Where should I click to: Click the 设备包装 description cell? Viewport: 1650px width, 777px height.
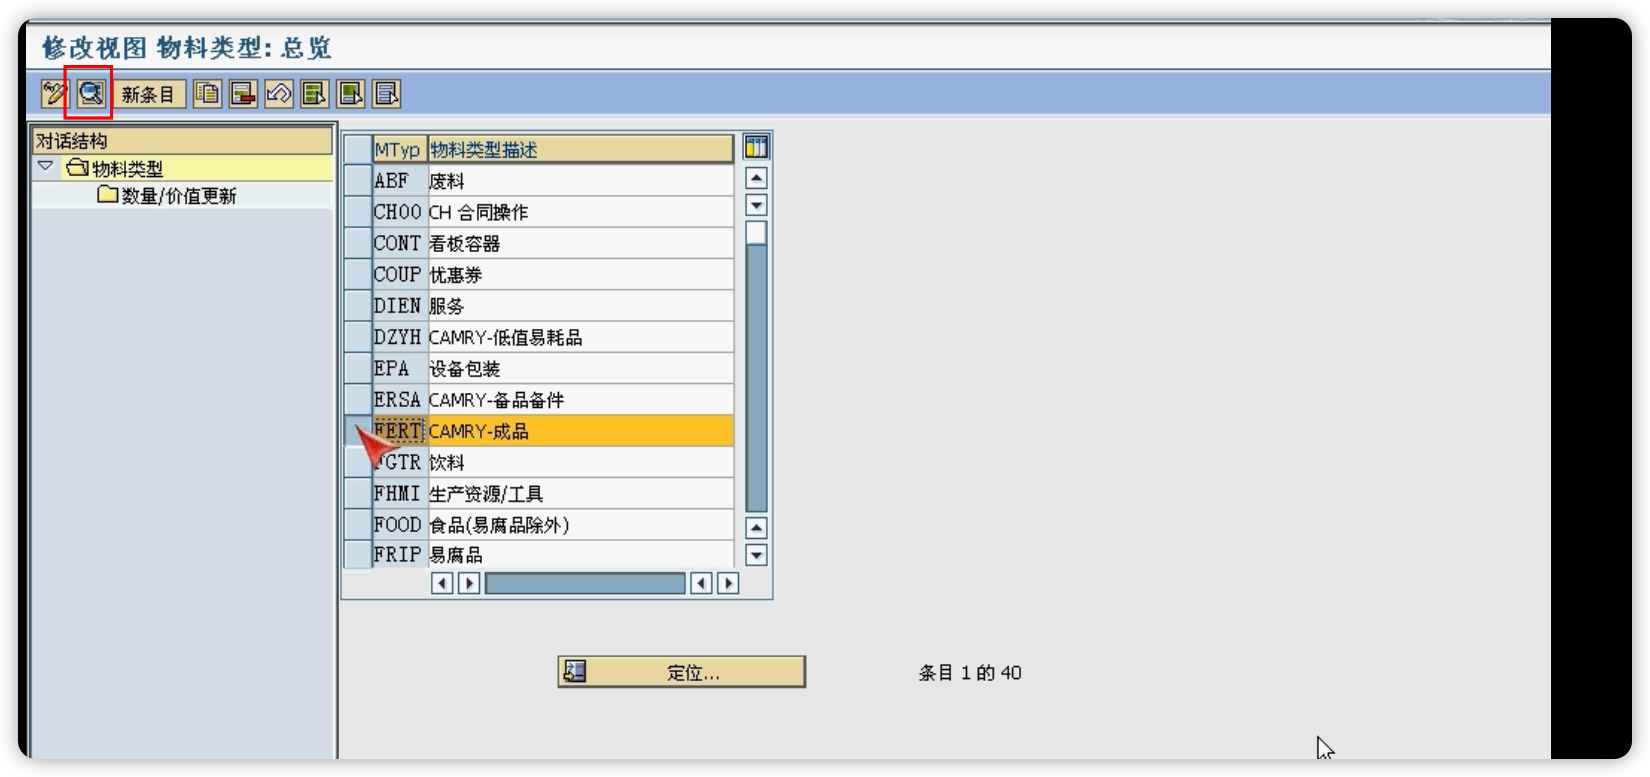(x=580, y=368)
